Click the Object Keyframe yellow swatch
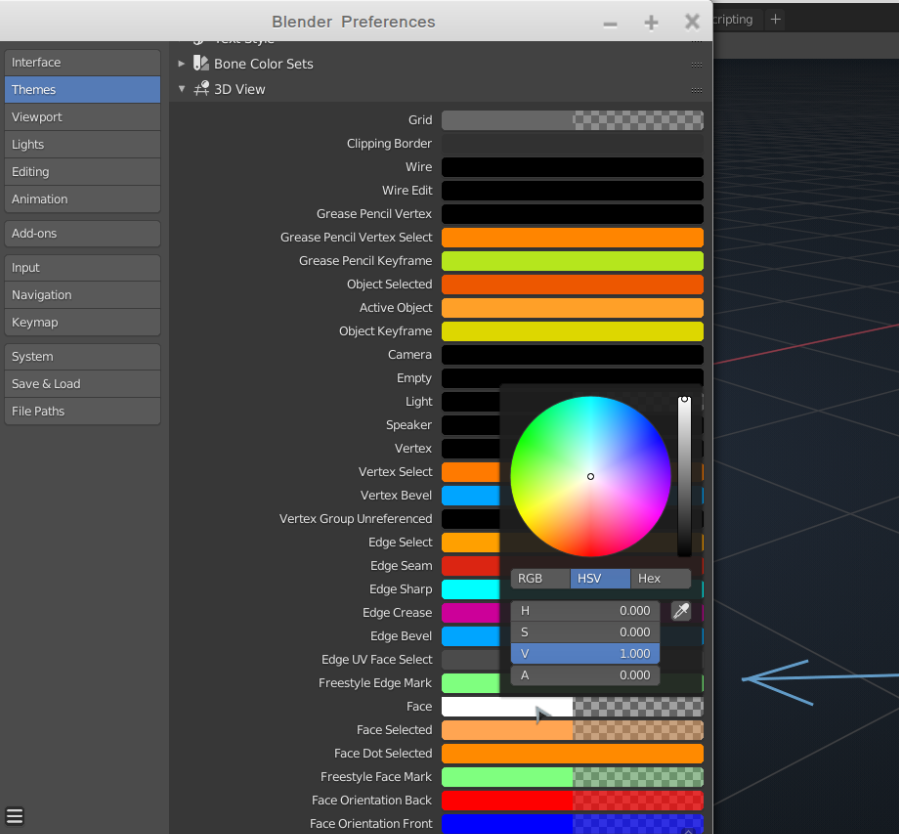This screenshot has height=834, width=899. [x=572, y=331]
